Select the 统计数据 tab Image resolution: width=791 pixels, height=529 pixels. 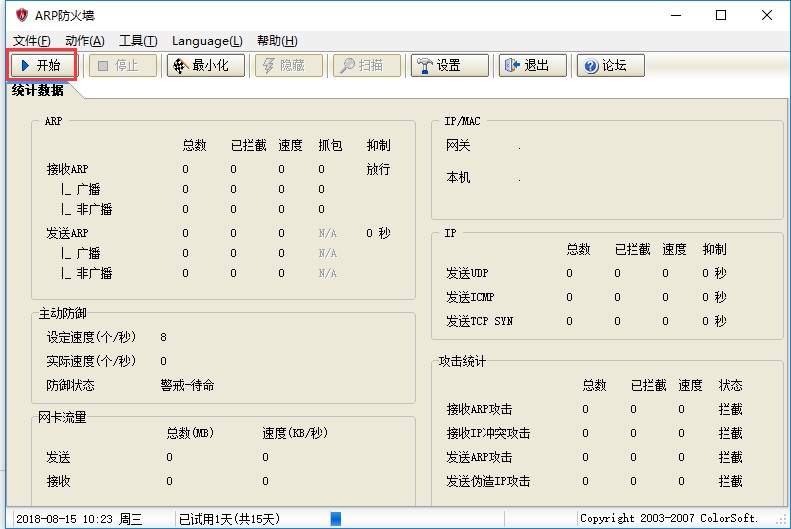[x=38, y=90]
